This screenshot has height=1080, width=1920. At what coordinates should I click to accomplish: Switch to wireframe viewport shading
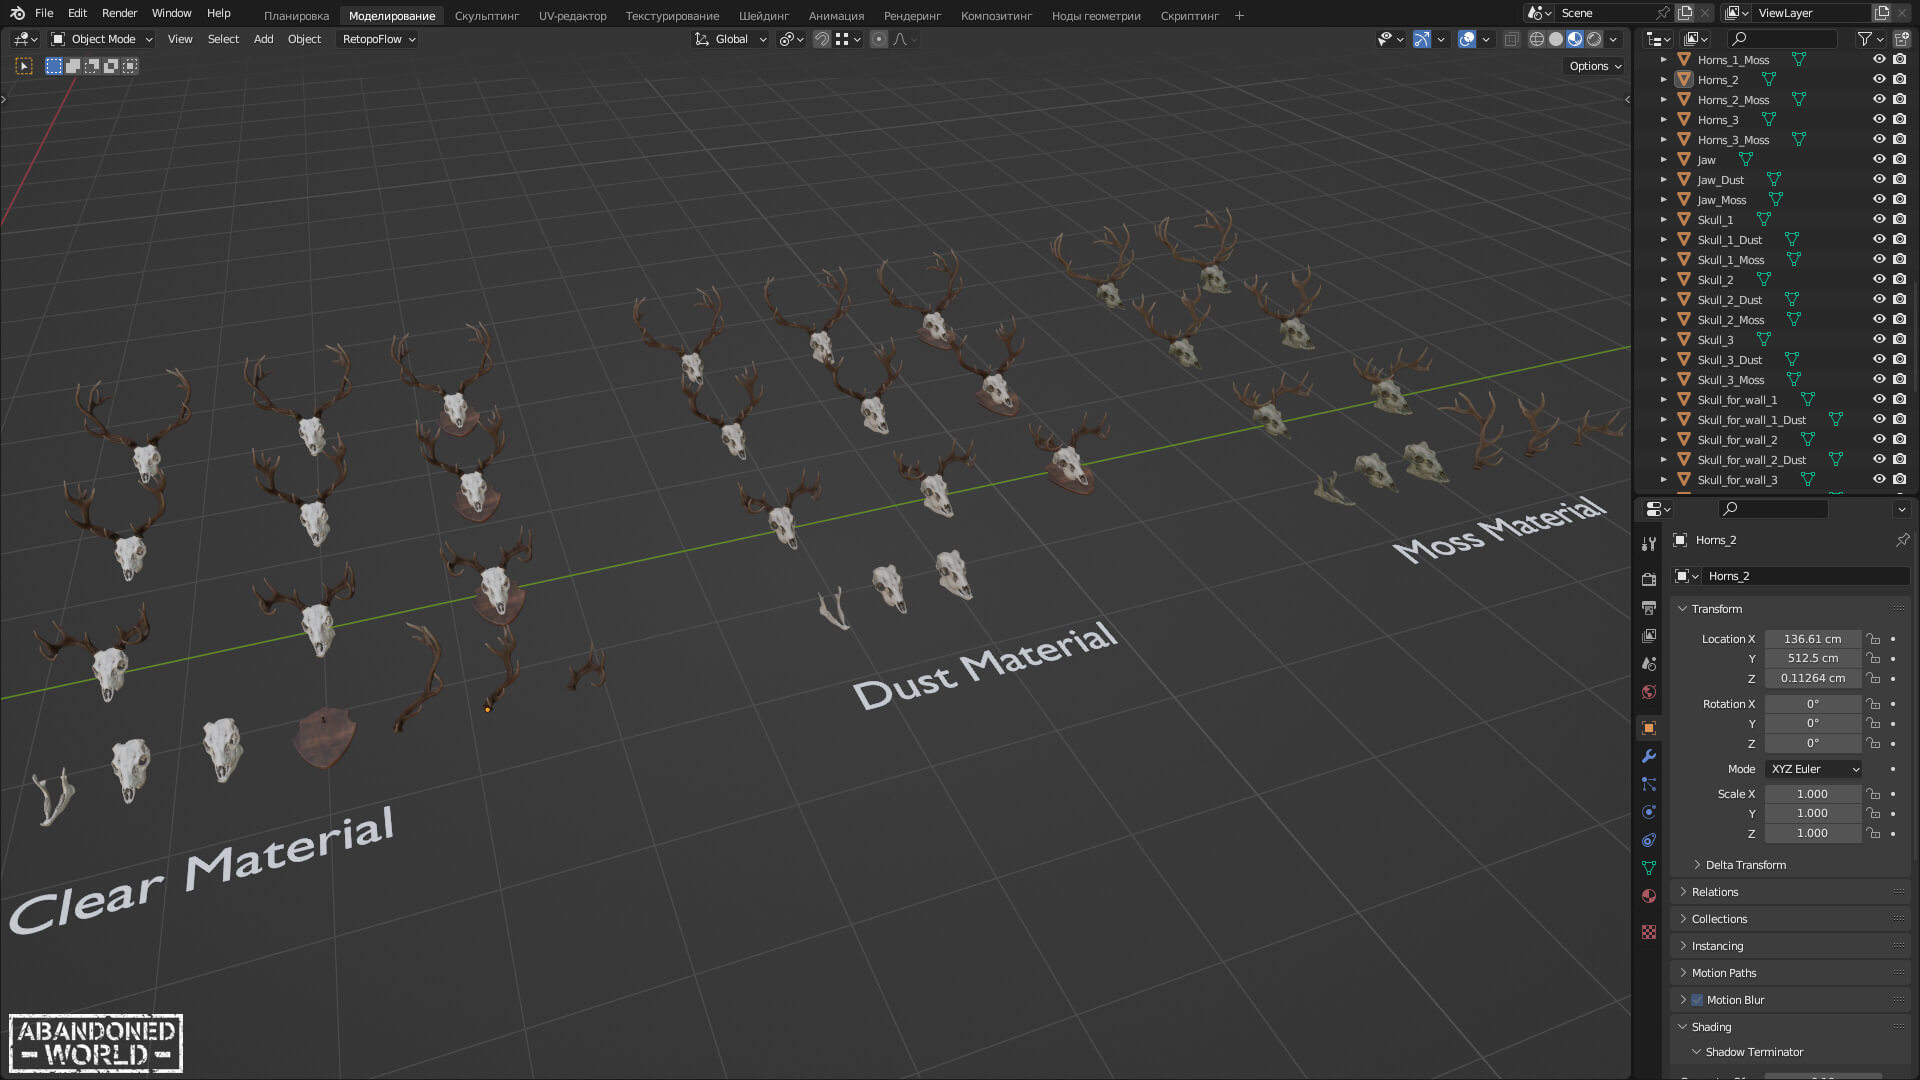click(1537, 39)
